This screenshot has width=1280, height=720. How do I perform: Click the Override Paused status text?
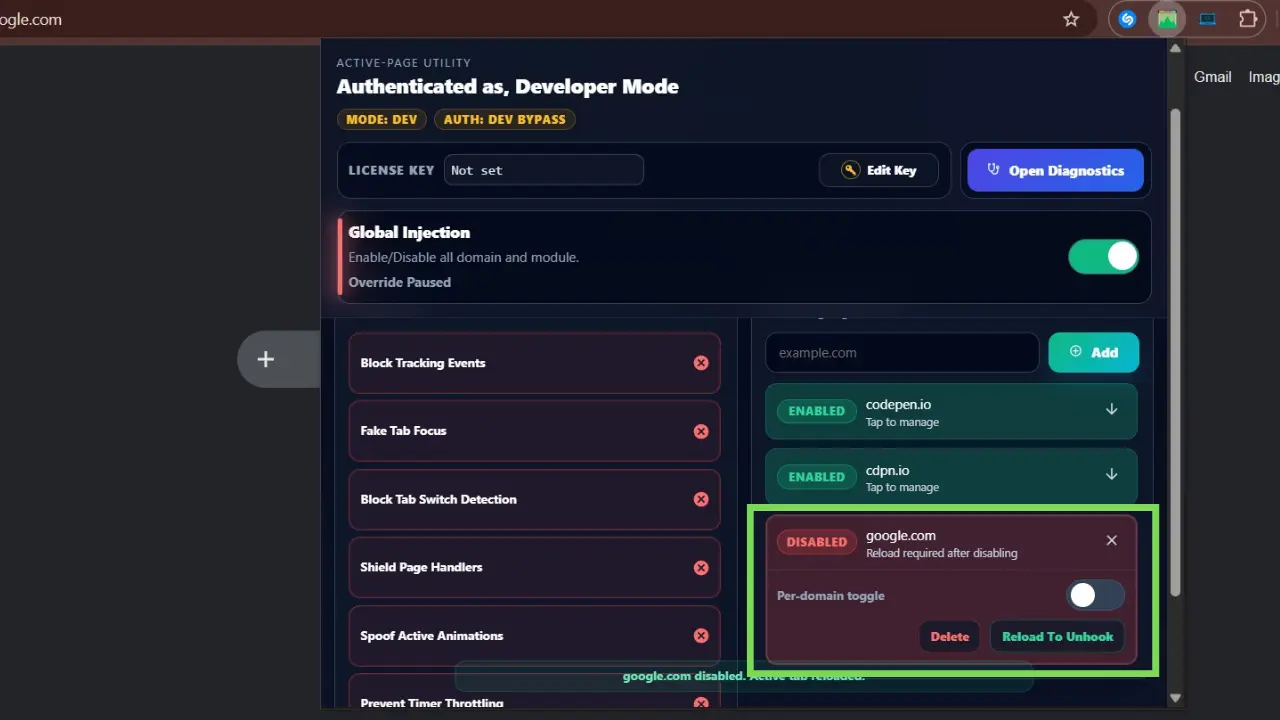pos(399,282)
